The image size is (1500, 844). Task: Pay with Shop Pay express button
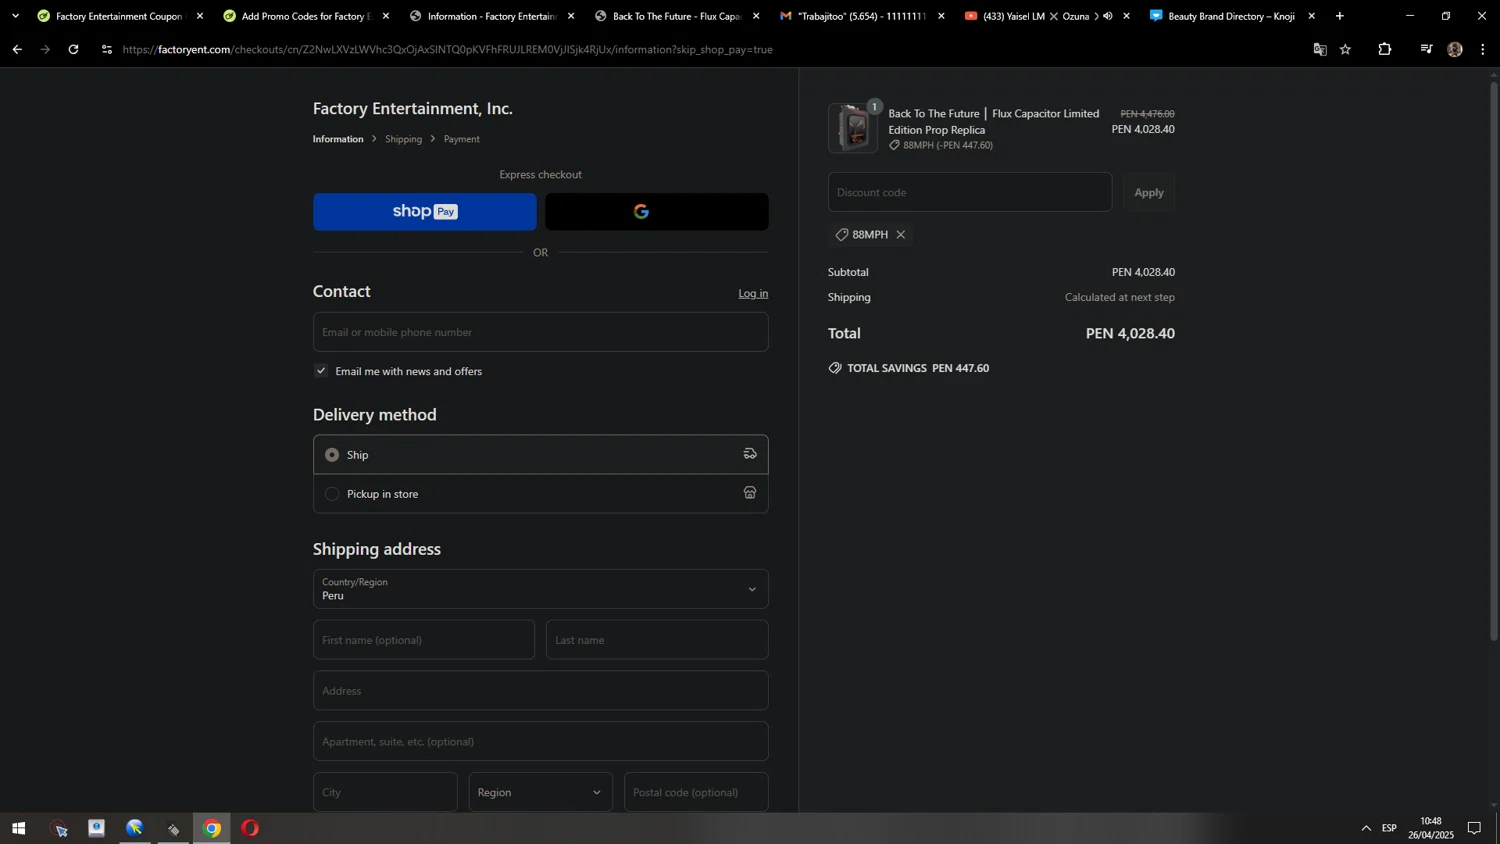[x=424, y=212]
